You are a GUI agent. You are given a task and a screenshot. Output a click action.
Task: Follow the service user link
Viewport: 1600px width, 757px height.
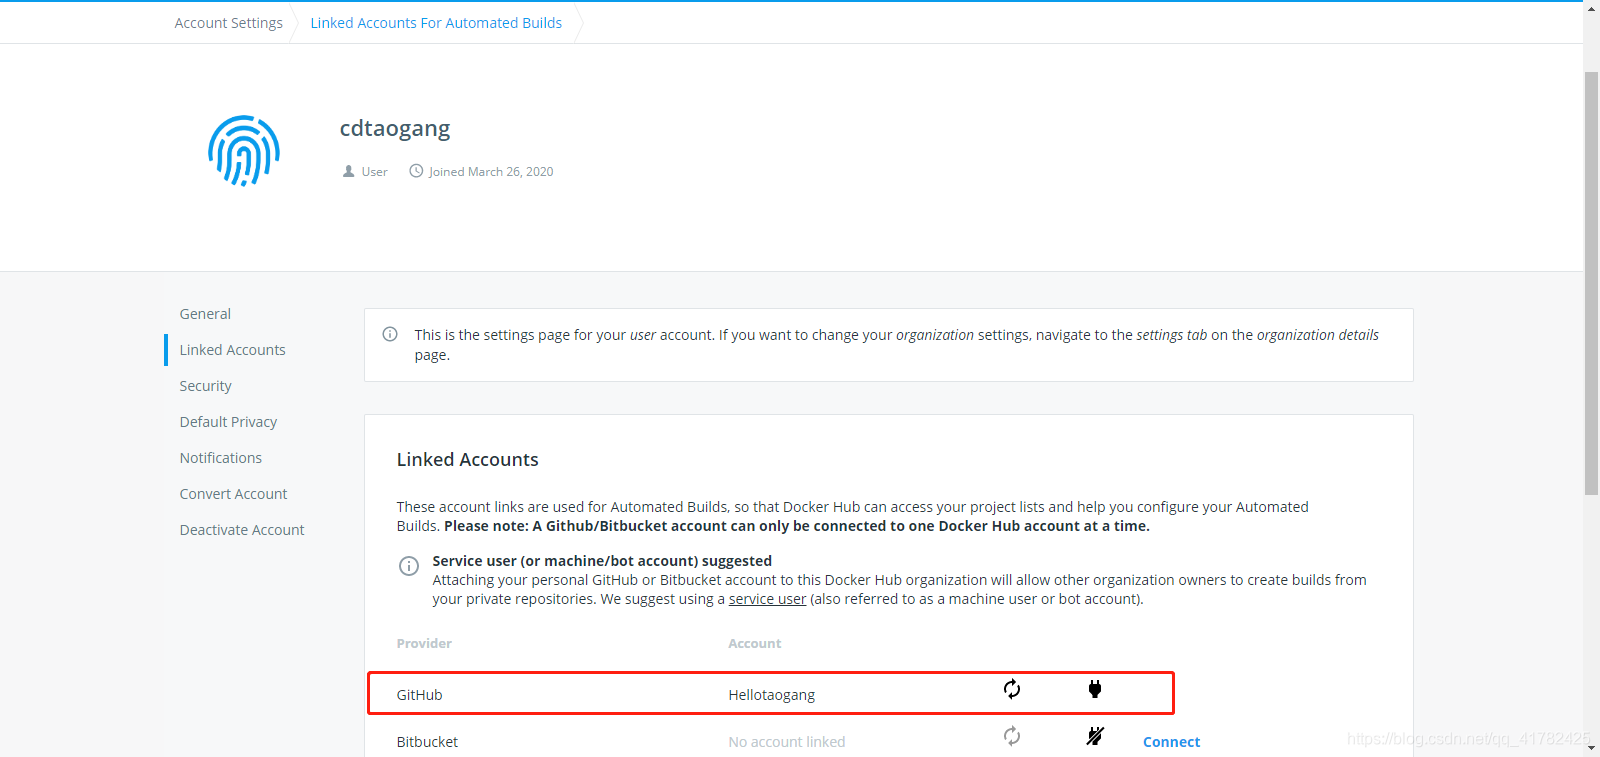click(x=767, y=599)
